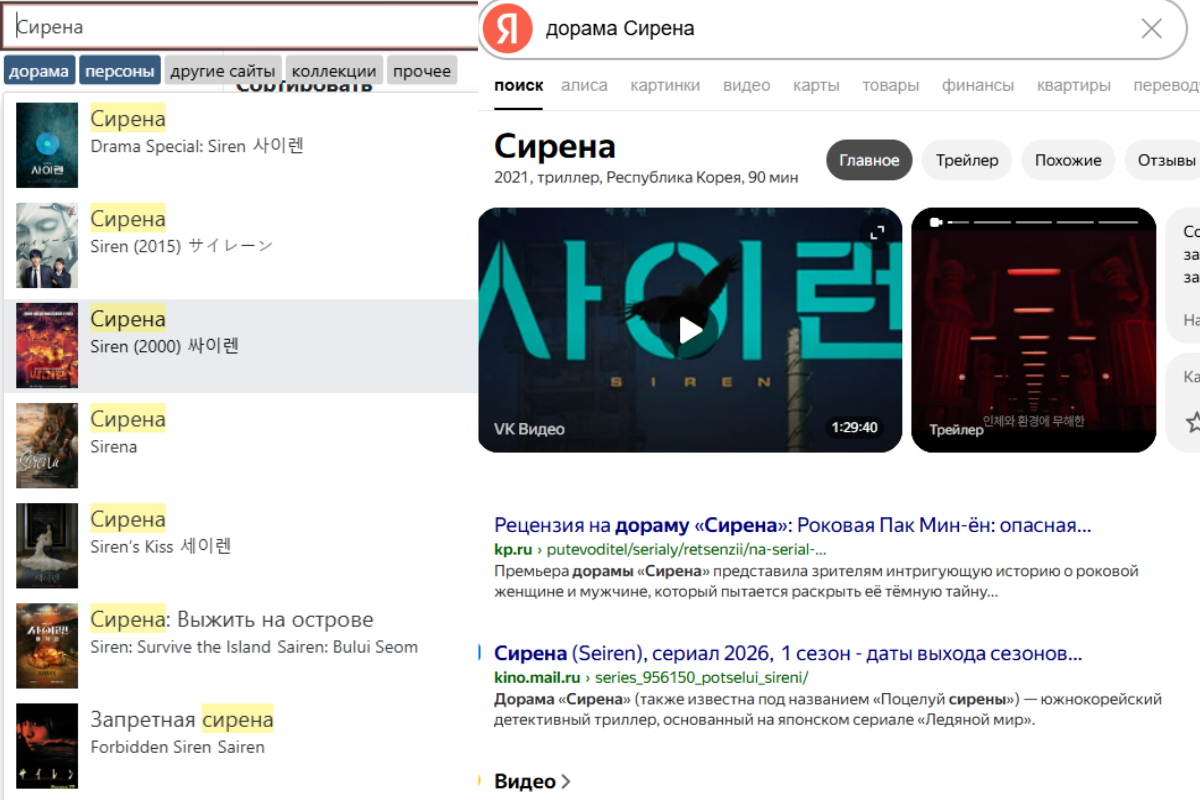
Task: Click poster thumbnail of Siren's Kiss
Action: (x=47, y=545)
